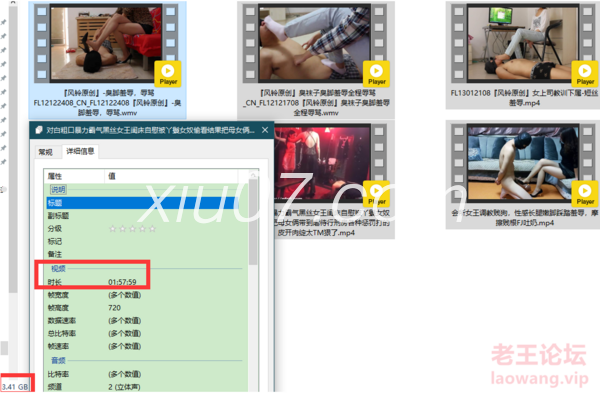Close the properties dialog
Image resolution: width=600 pixels, height=393 pixels.
pos(265,130)
